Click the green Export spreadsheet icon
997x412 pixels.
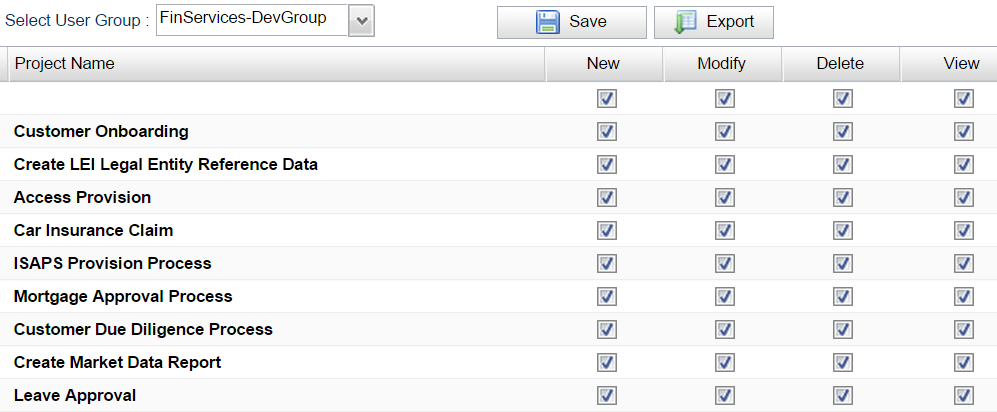(685, 22)
